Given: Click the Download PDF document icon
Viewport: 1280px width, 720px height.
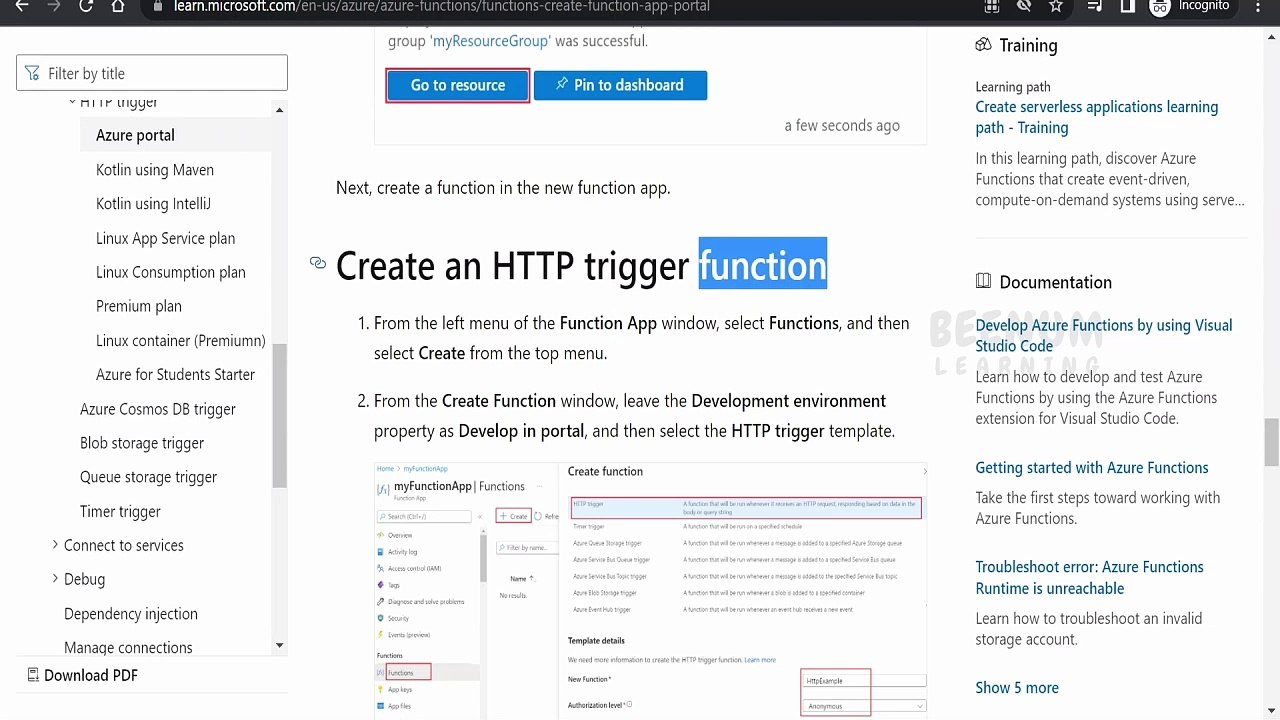Looking at the screenshot, I should click(x=33, y=675).
